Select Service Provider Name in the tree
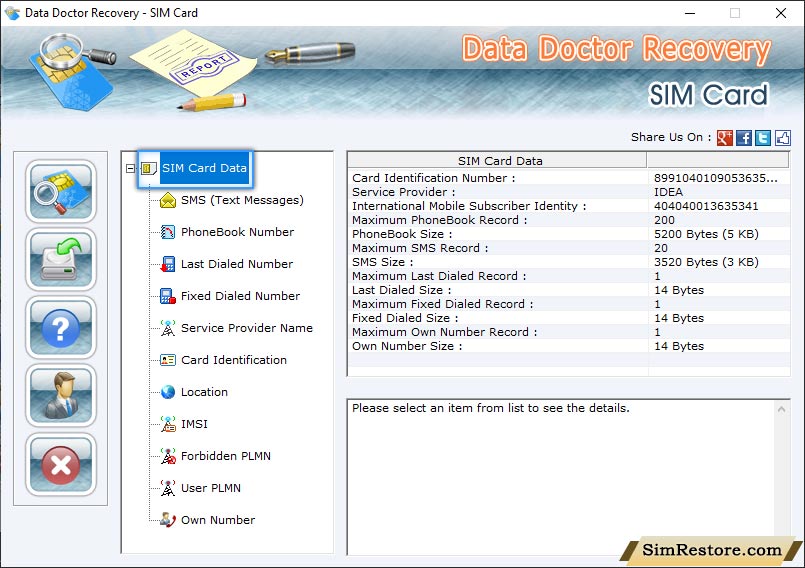Viewport: 805px width, 568px height. click(246, 328)
